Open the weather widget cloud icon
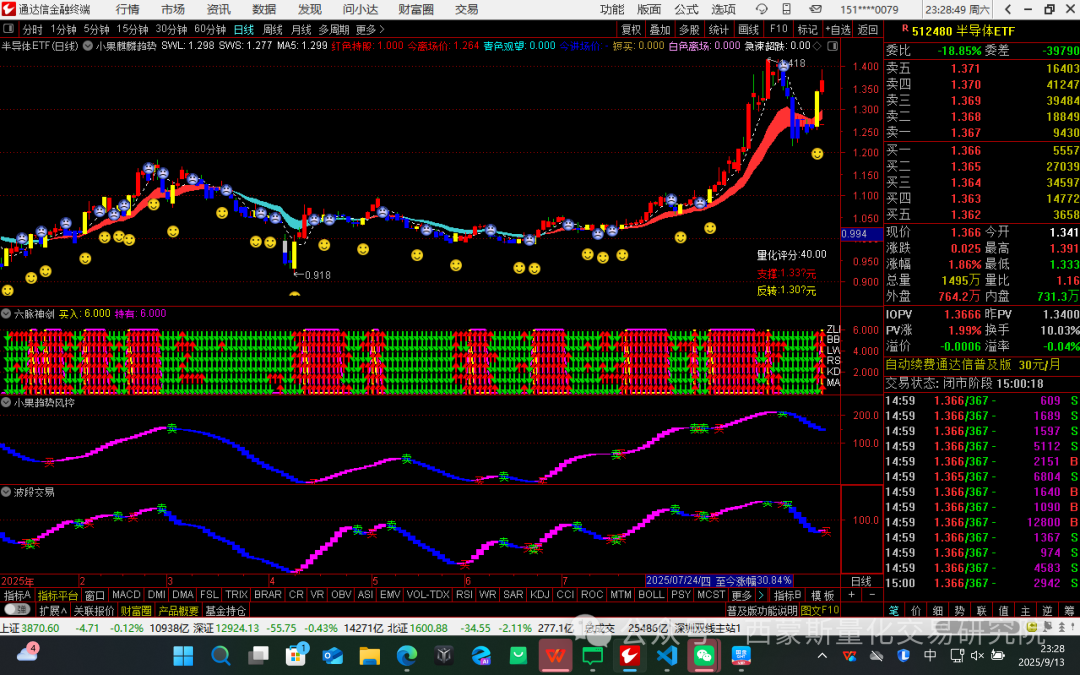Image resolution: width=1080 pixels, height=675 pixels. 27,654
